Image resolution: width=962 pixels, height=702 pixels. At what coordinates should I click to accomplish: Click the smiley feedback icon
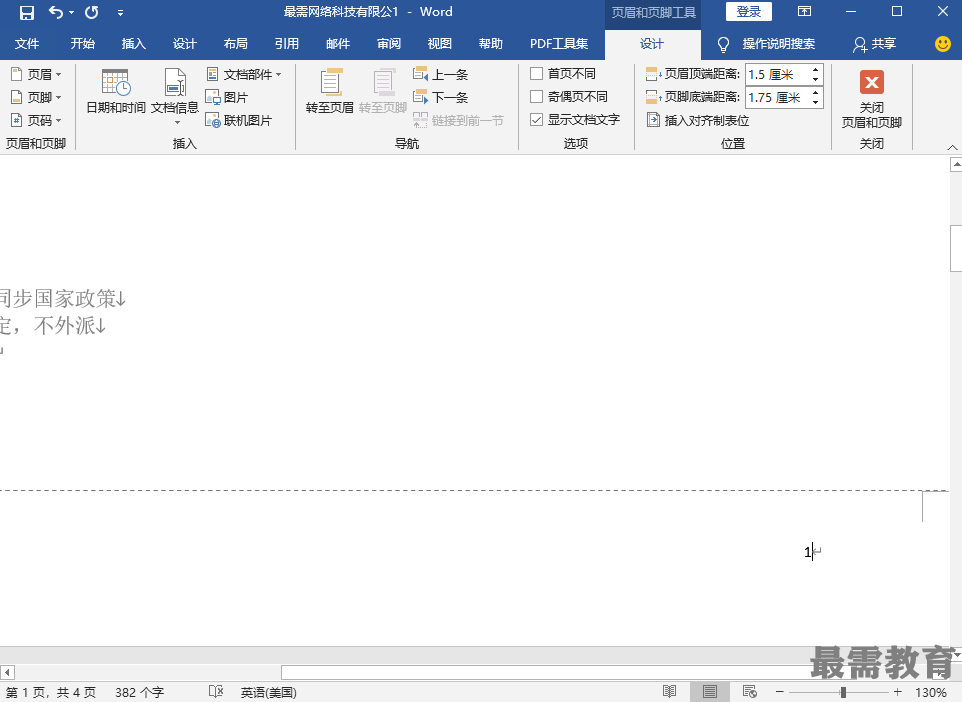click(x=942, y=44)
